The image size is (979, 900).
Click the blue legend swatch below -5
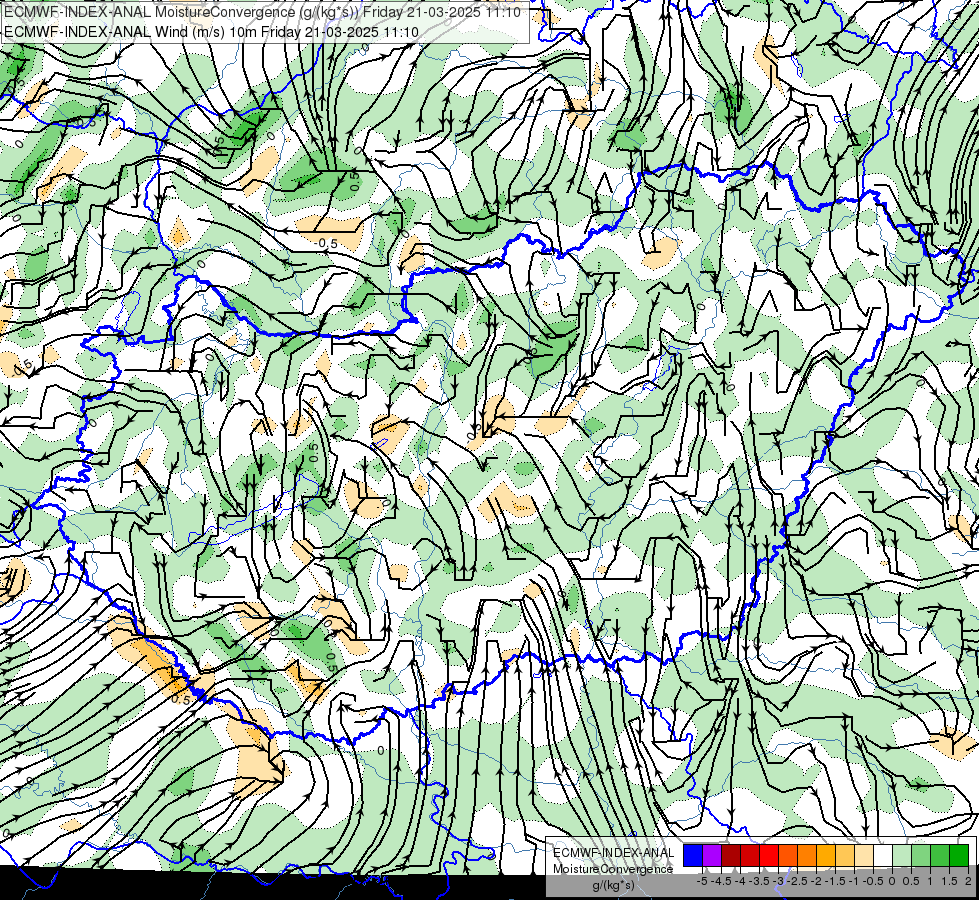(x=693, y=856)
